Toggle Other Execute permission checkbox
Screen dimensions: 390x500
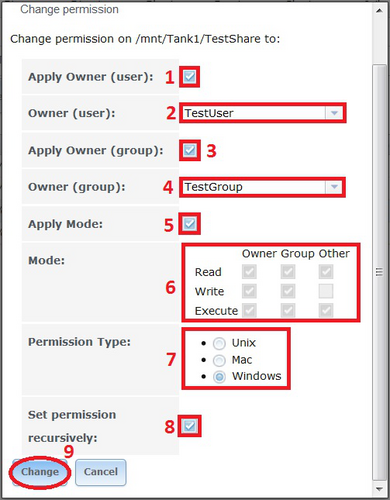tap(326, 310)
